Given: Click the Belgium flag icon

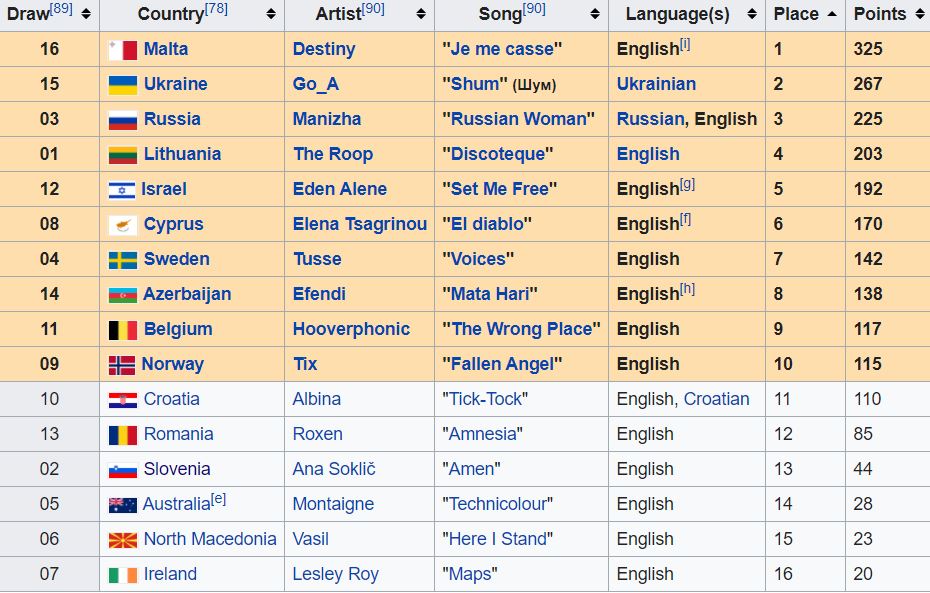Looking at the screenshot, I should [123, 330].
